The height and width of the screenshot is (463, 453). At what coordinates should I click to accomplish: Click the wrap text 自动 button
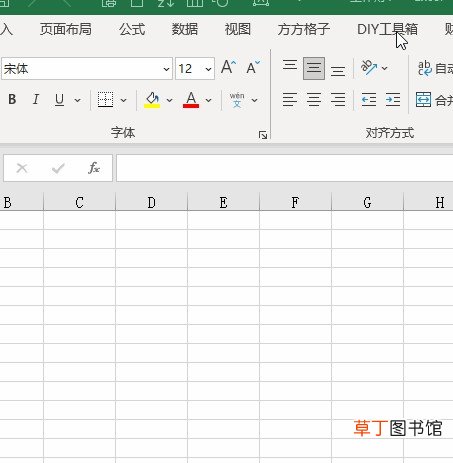(435, 68)
